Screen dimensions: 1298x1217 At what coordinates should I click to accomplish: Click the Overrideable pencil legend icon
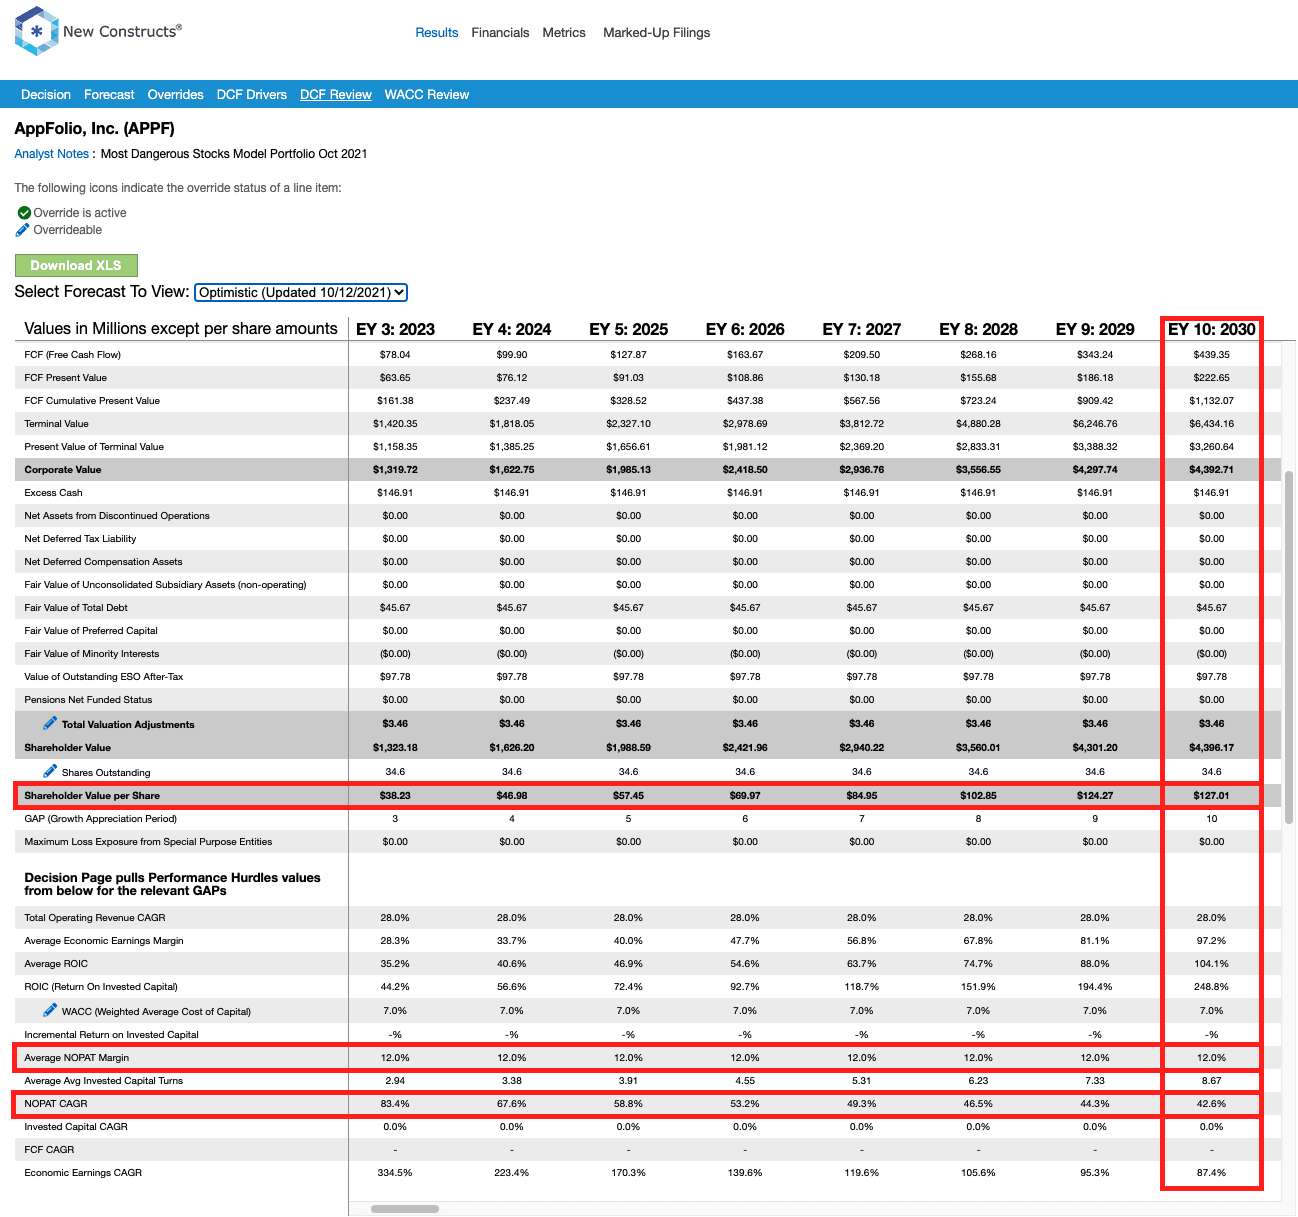coord(23,230)
